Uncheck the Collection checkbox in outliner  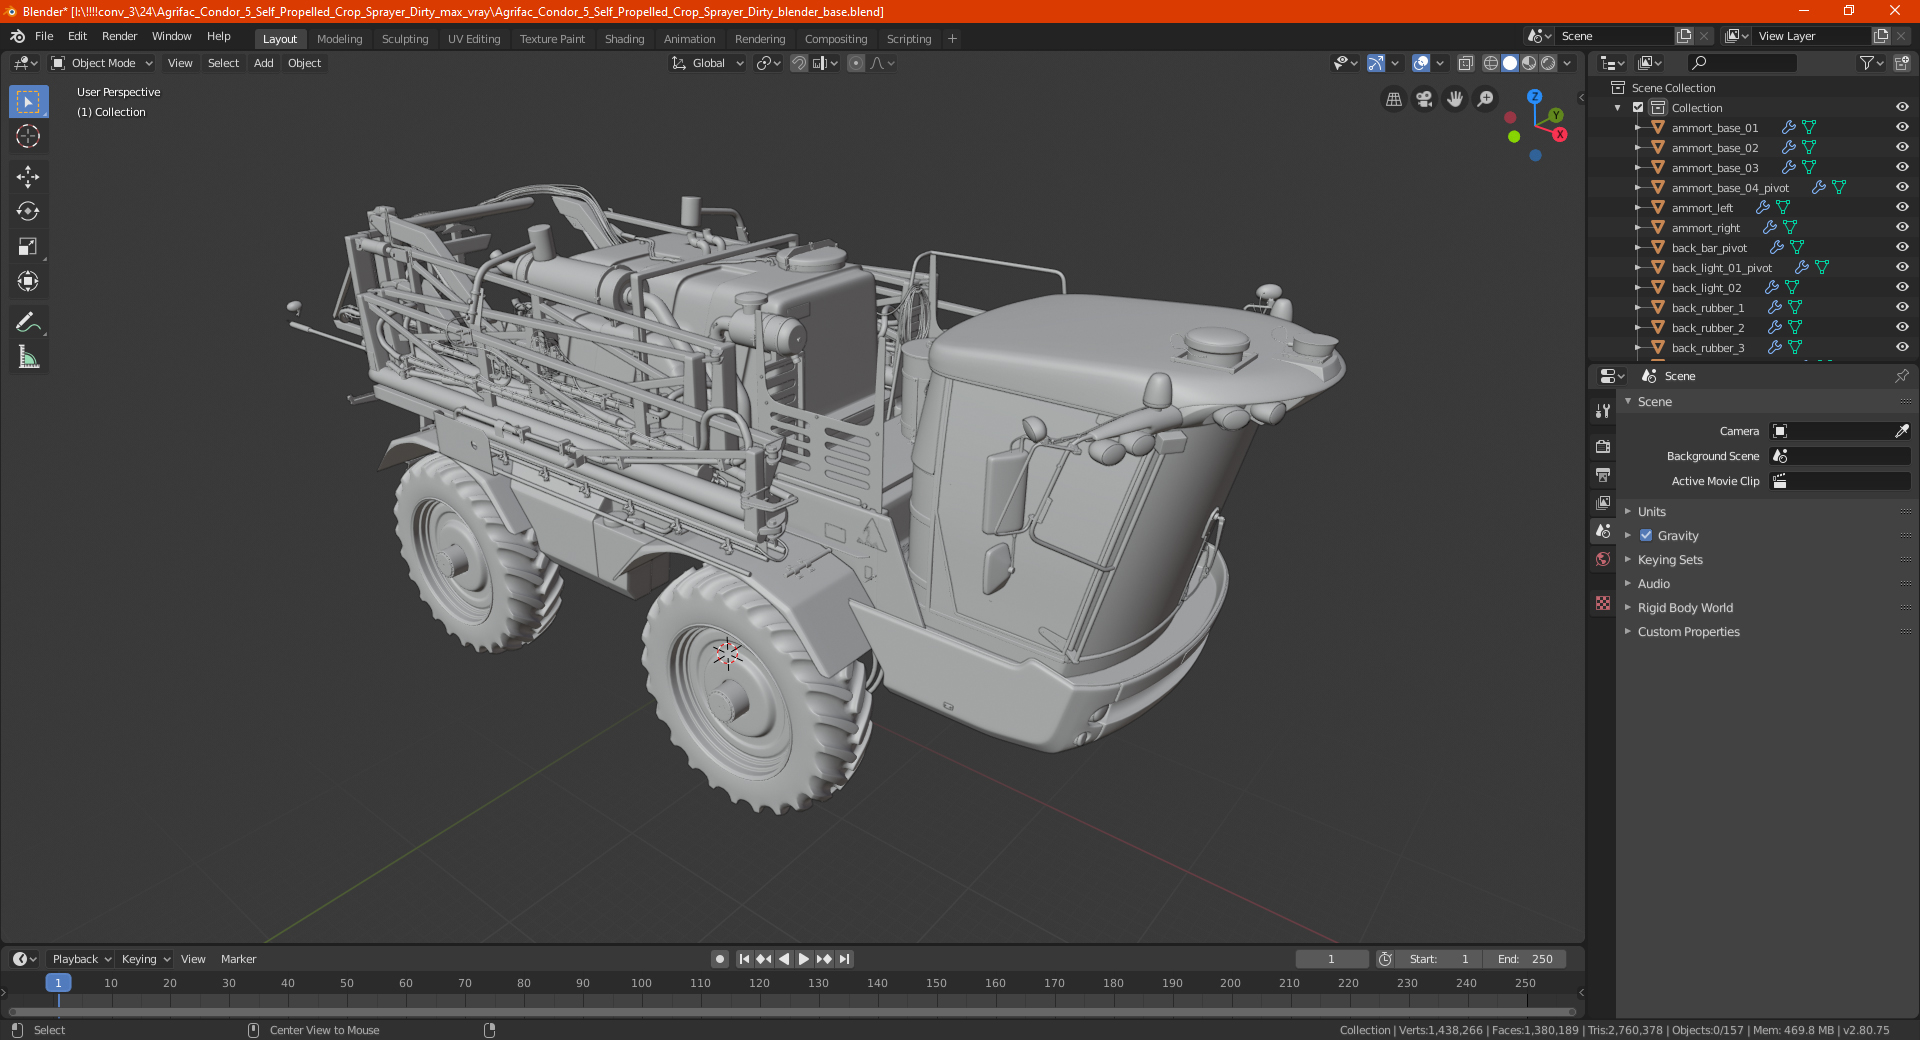[x=1638, y=108]
